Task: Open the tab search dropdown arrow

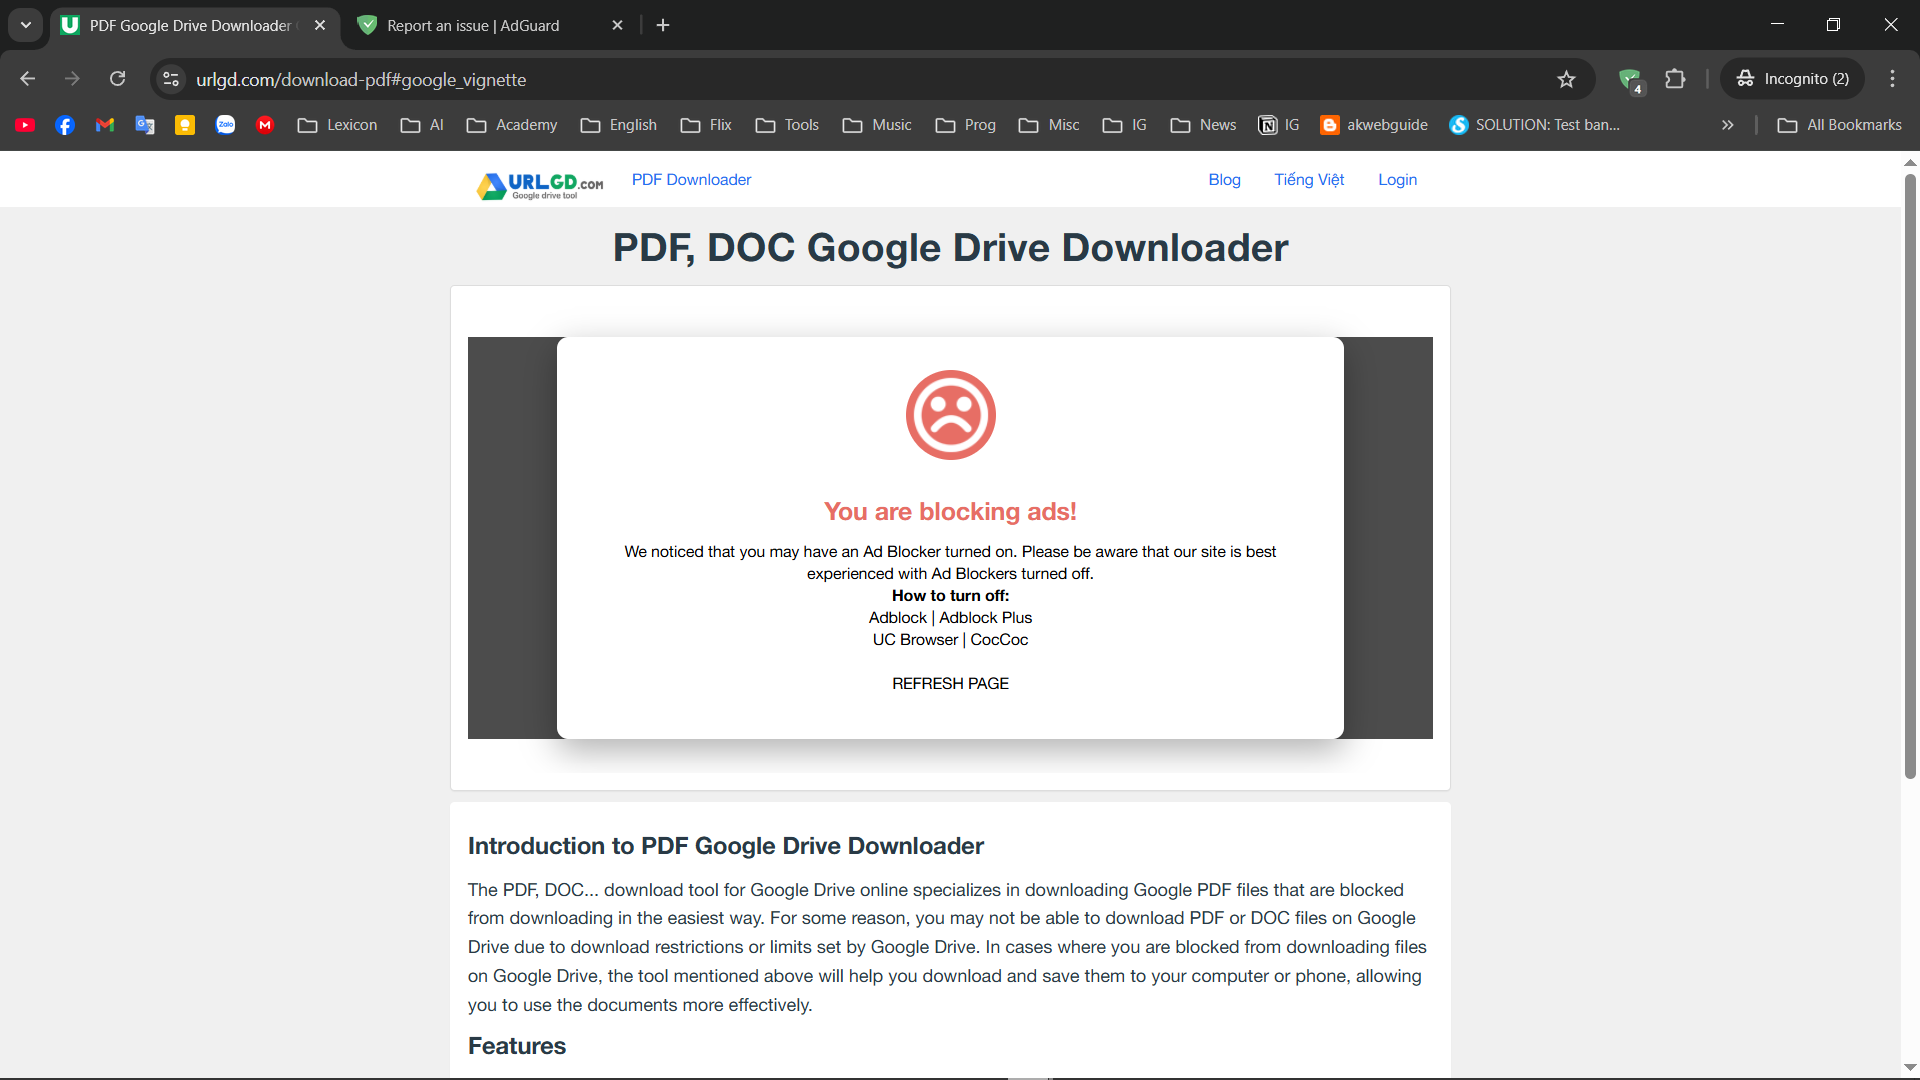Action: [26, 25]
